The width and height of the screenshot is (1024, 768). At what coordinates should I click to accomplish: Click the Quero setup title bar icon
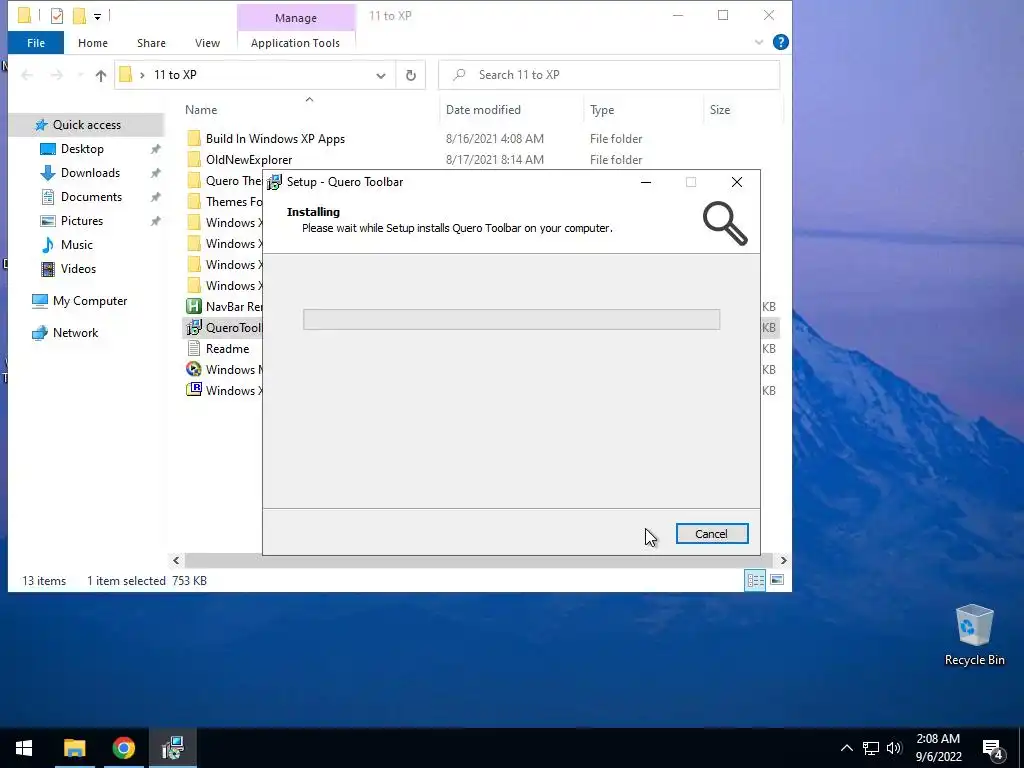click(x=274, y=182)
